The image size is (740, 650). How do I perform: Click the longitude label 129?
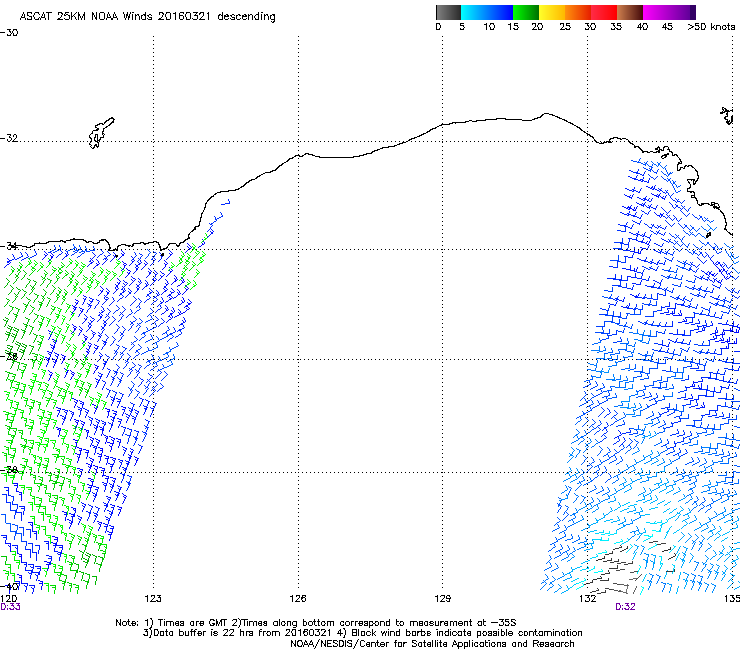coord(442,599)
